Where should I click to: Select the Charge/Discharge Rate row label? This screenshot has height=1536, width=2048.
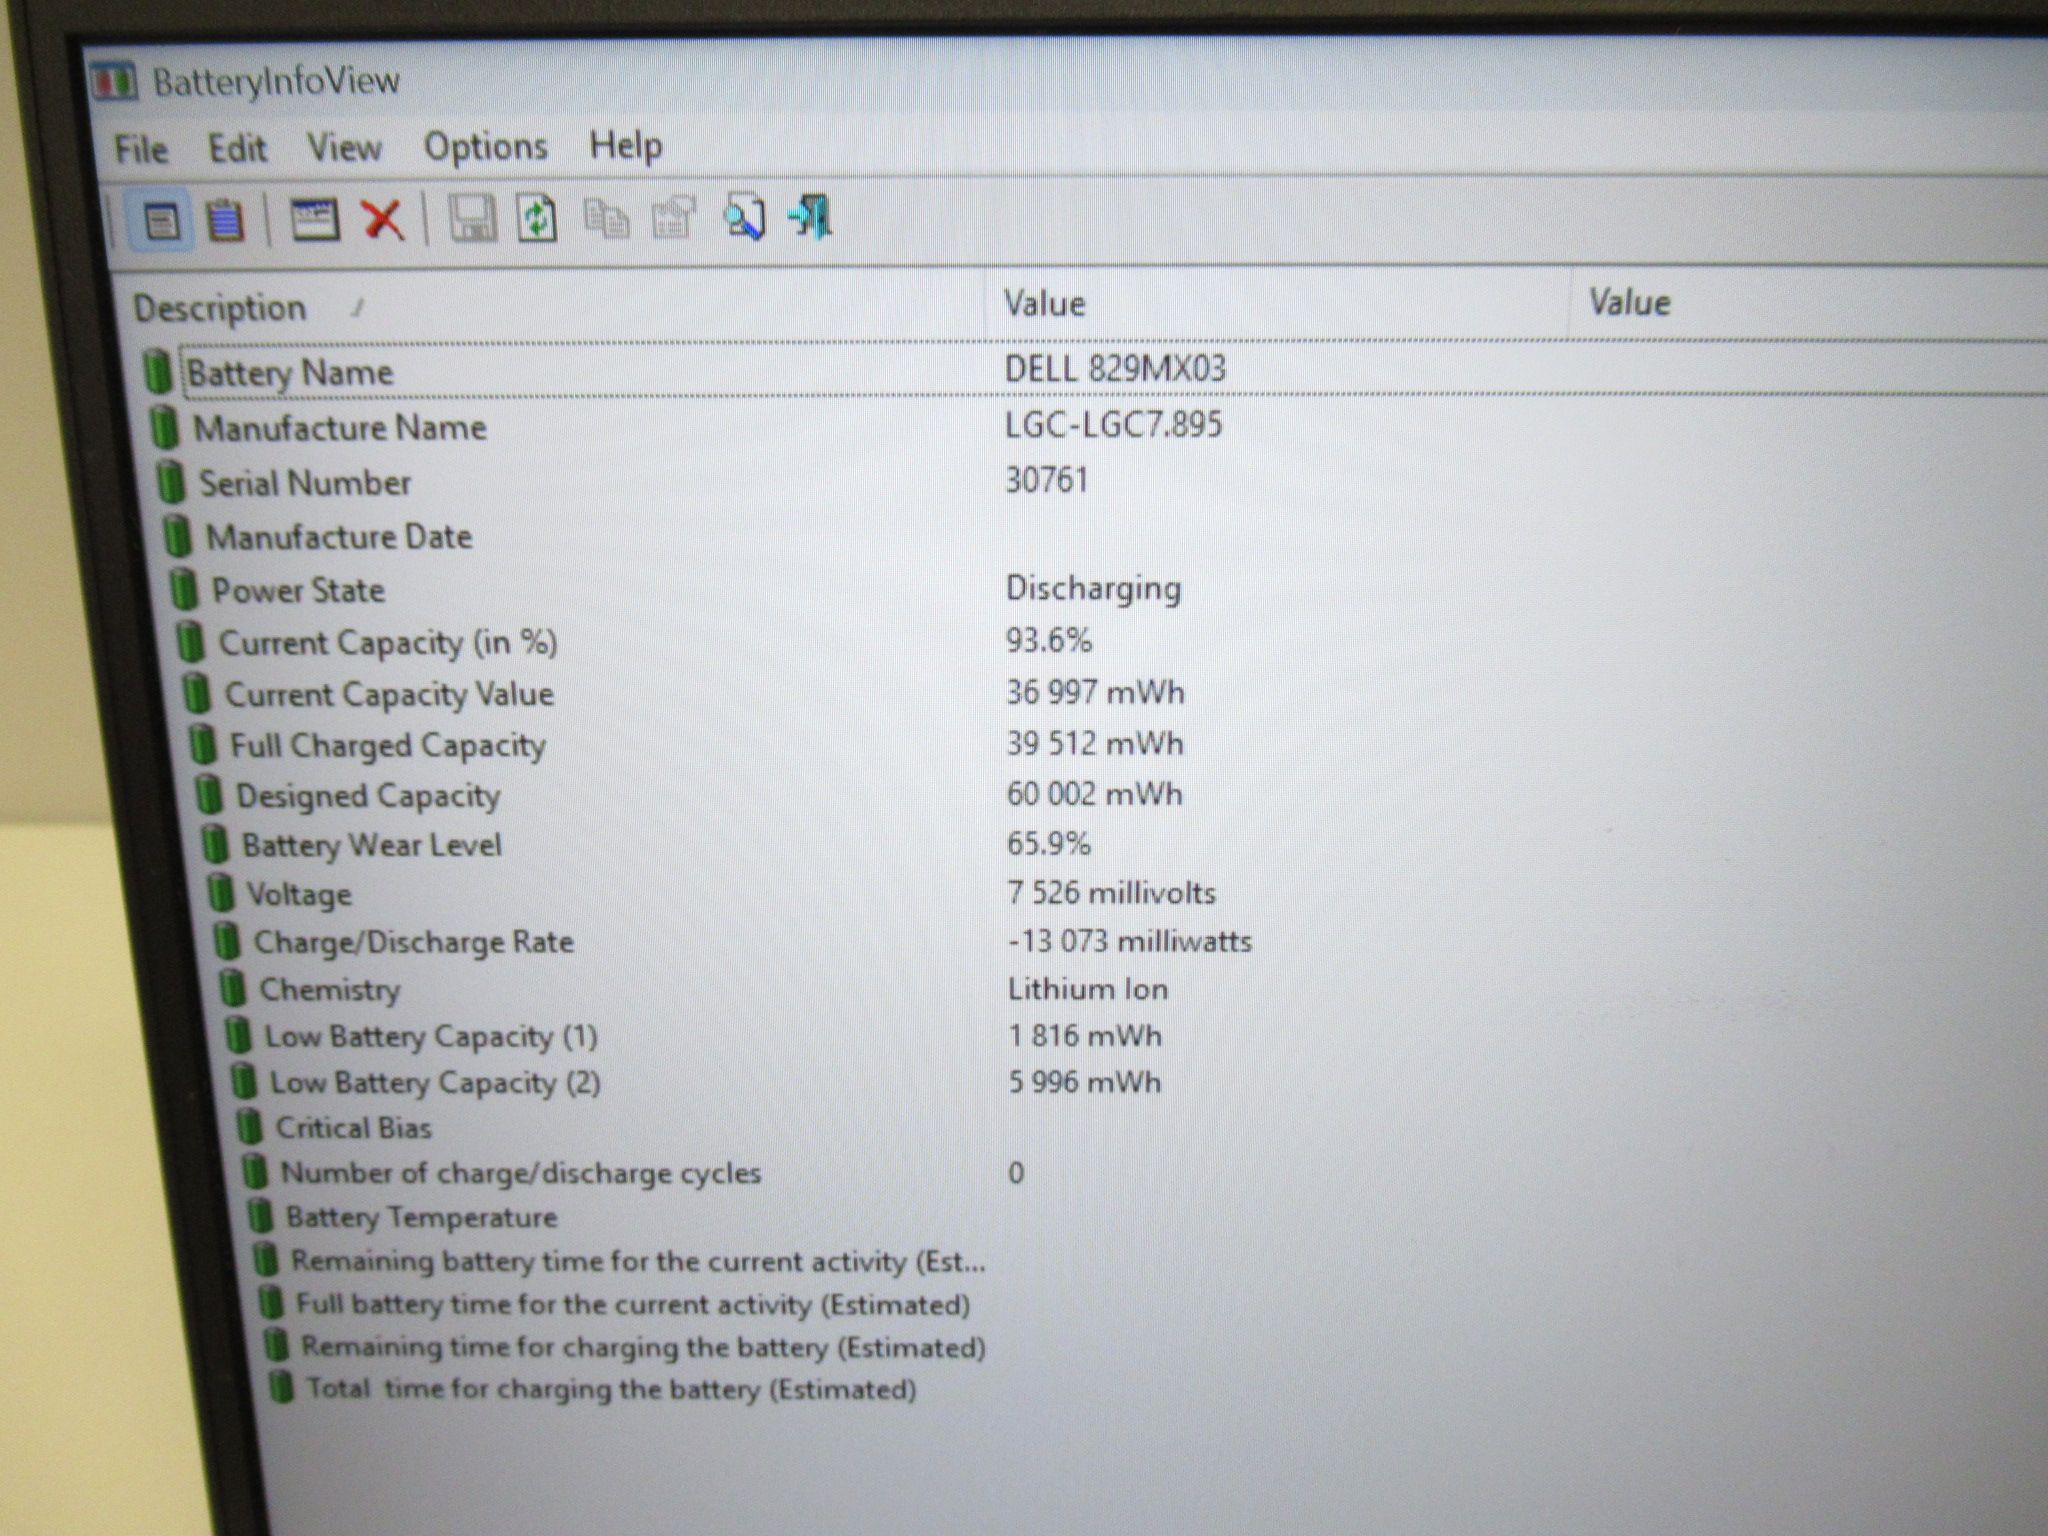[x=414, y=942]
